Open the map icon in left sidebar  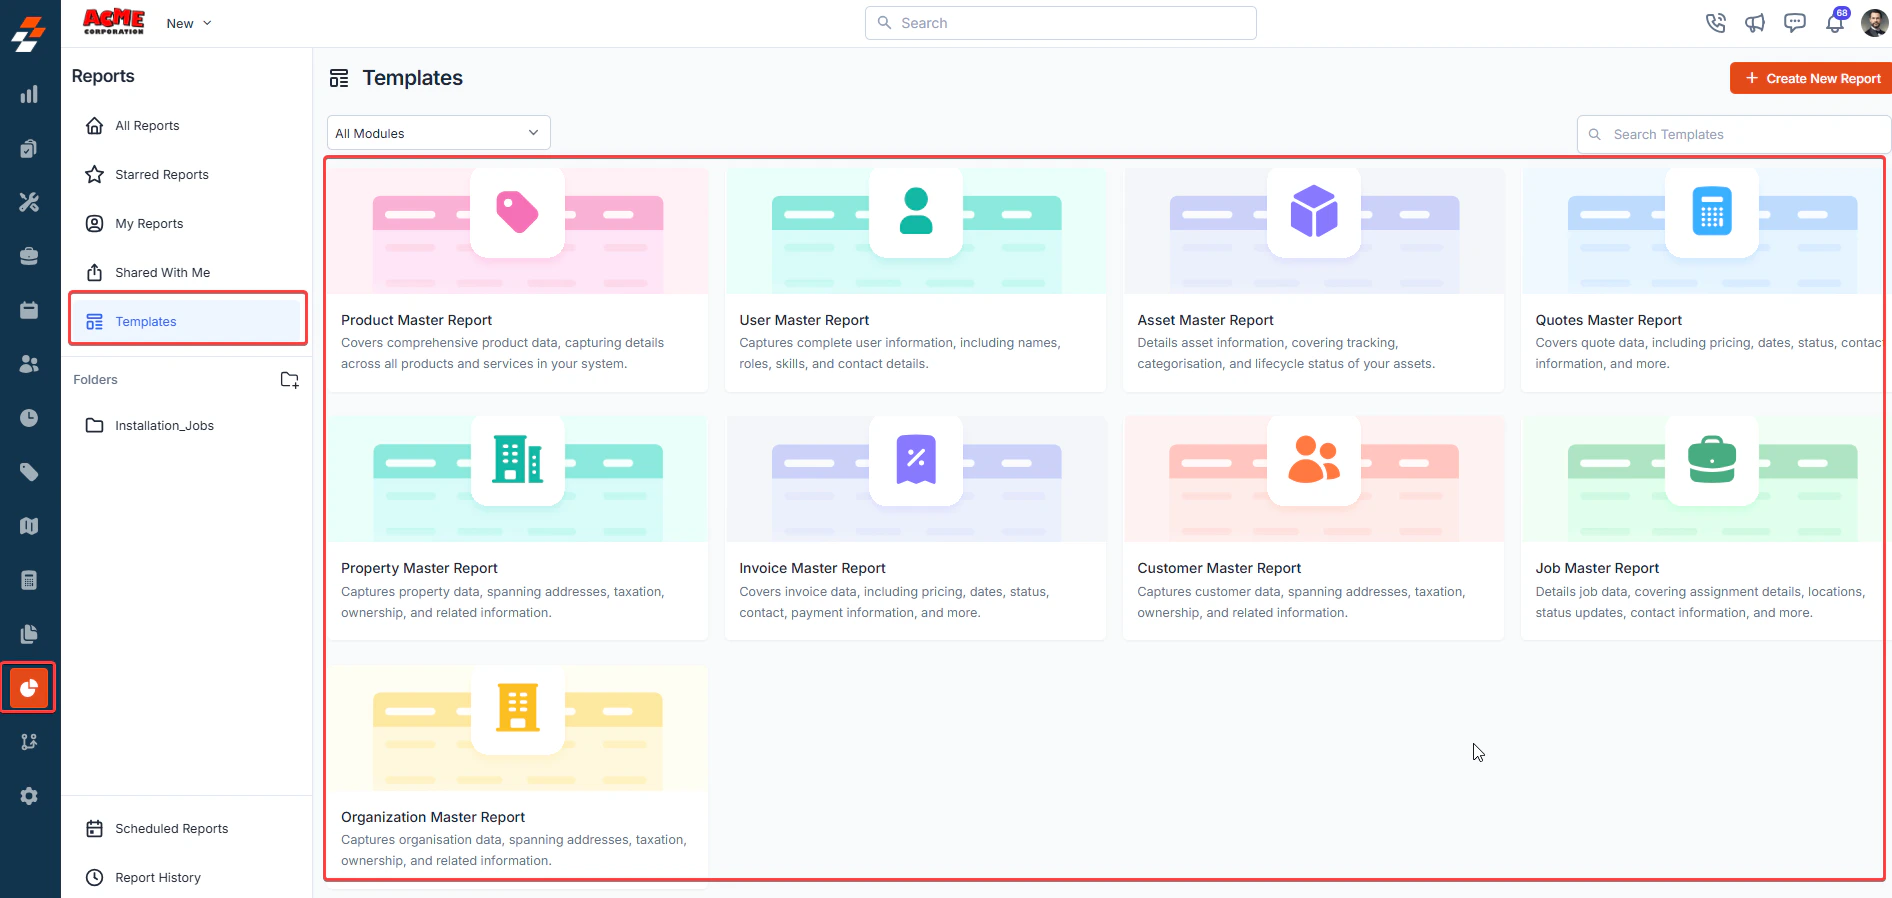29,526
